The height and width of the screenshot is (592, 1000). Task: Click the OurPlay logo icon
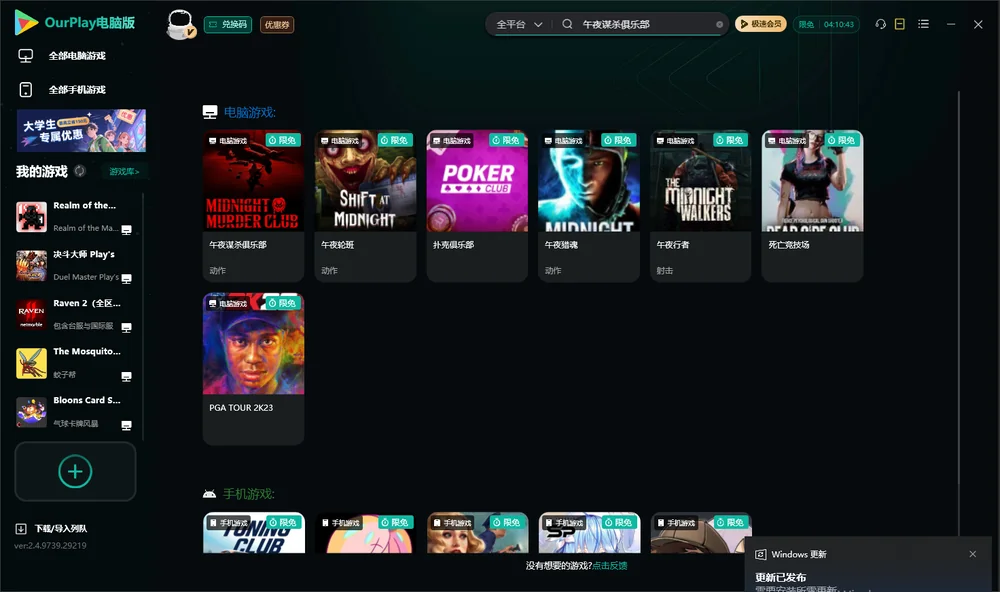(x=26, y=23)
